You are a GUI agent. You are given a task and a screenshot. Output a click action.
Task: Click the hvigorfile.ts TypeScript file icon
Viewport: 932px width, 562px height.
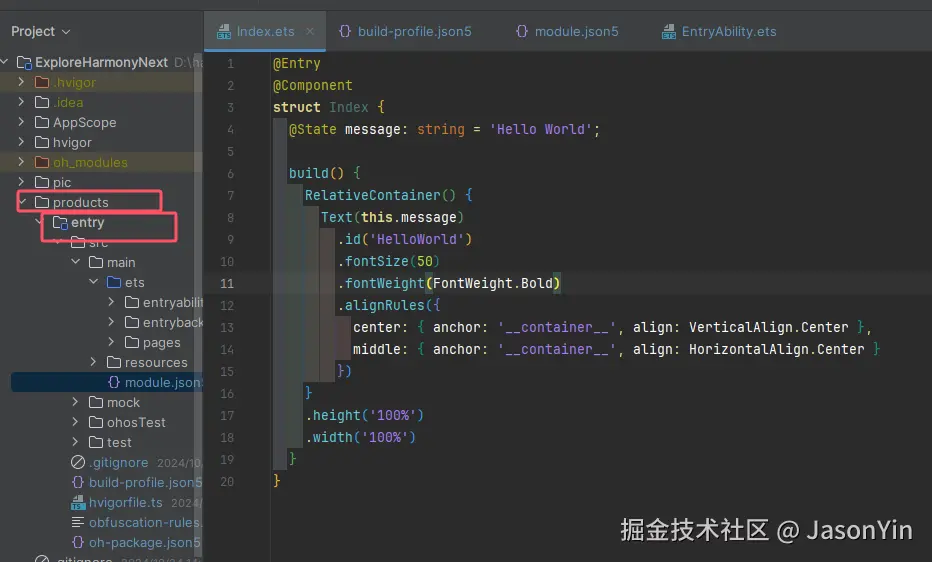78,503
